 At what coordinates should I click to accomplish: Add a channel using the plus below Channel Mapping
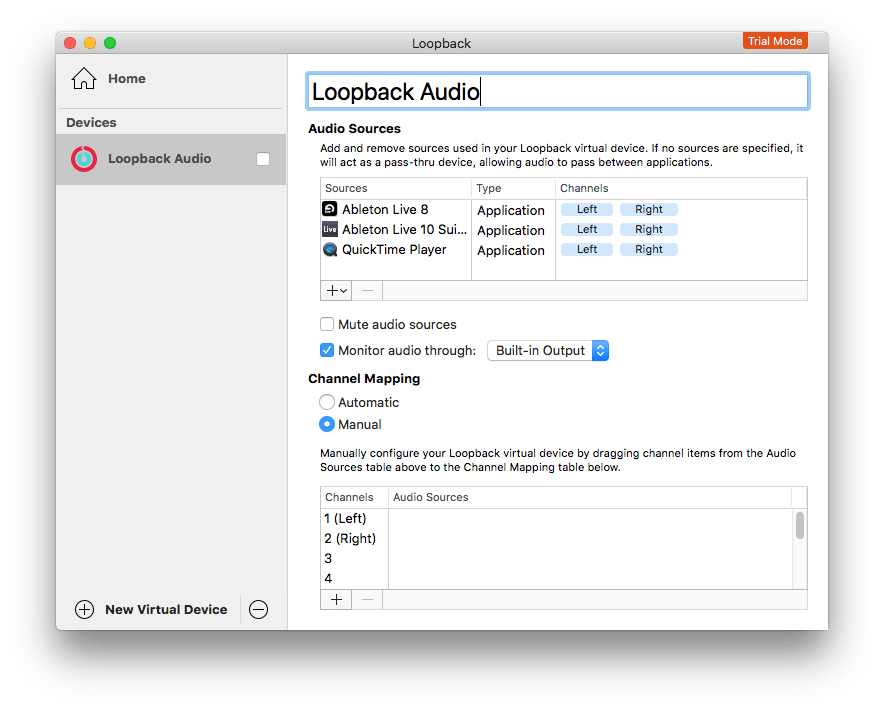point(336,599)
